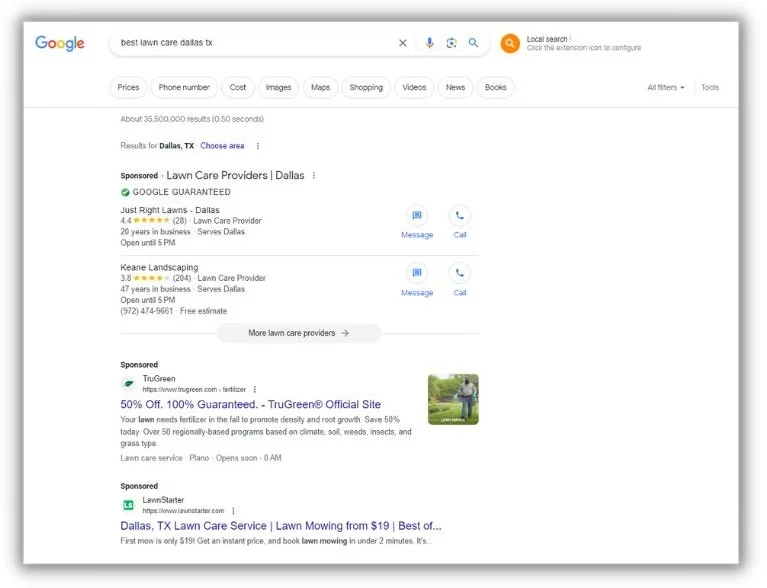Viewport: 767px width, 588px height.
Task: Open the Dallas, TX Lawn Care Service headline
Action: [x=281, y=526]
